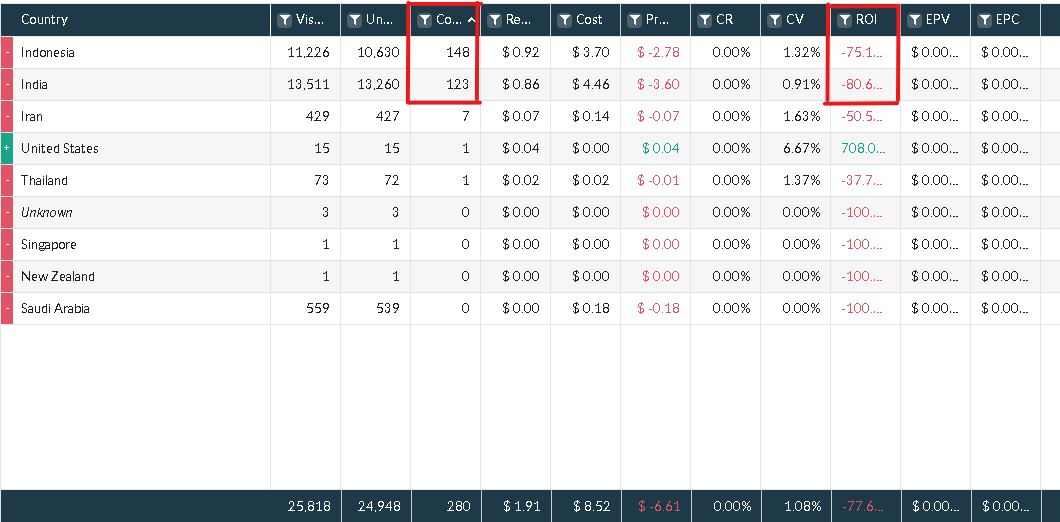Click the Singapore row's red status marker
Image resolution: width=1060 pixels, height=522 pixels.
[7, 244]
